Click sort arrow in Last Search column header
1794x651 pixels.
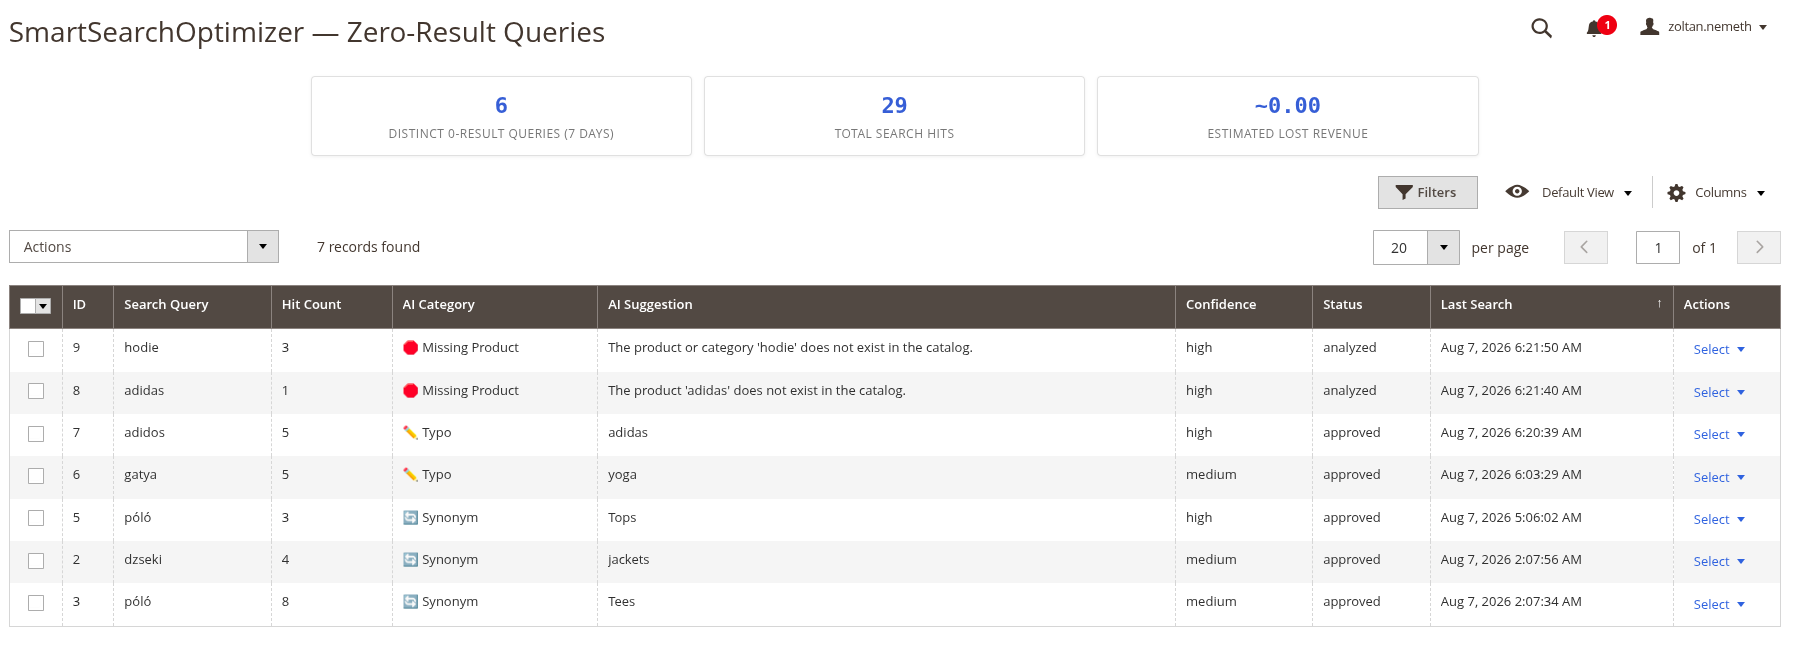1659,304
